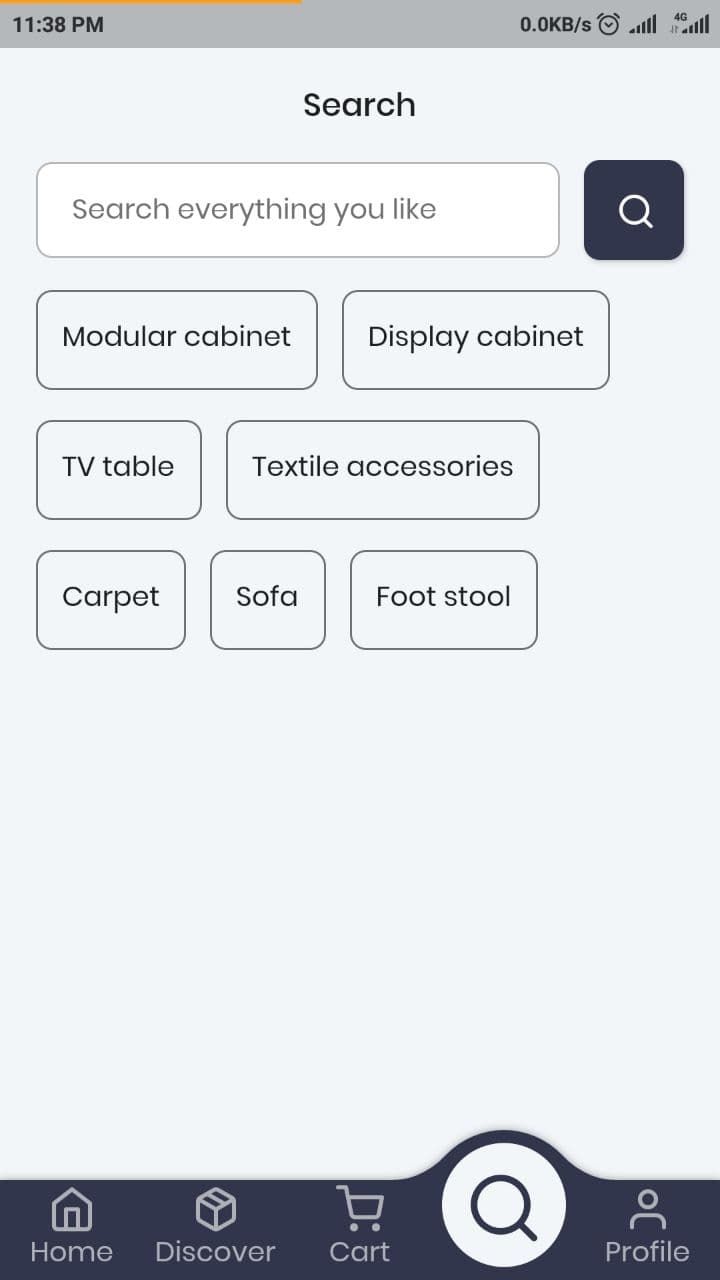This screenshot has width=720, height=1280.
Task: Tap the alarm clock status icon
Action: click(608, 25)
